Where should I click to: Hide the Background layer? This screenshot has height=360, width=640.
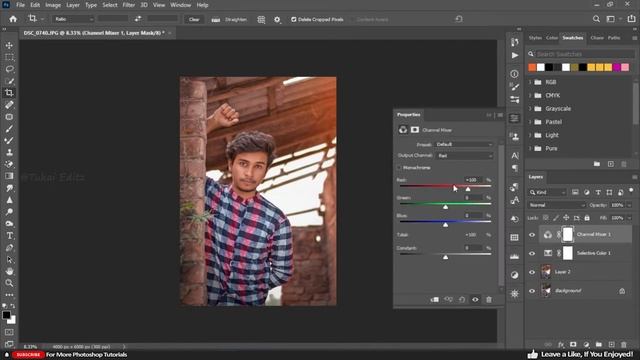532,291
